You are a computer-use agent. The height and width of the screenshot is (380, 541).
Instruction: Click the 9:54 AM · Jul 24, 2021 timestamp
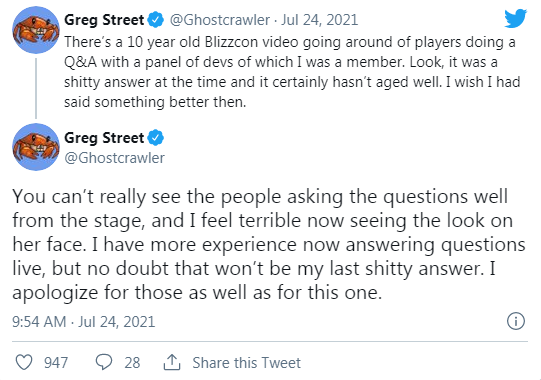coord(84,322)
